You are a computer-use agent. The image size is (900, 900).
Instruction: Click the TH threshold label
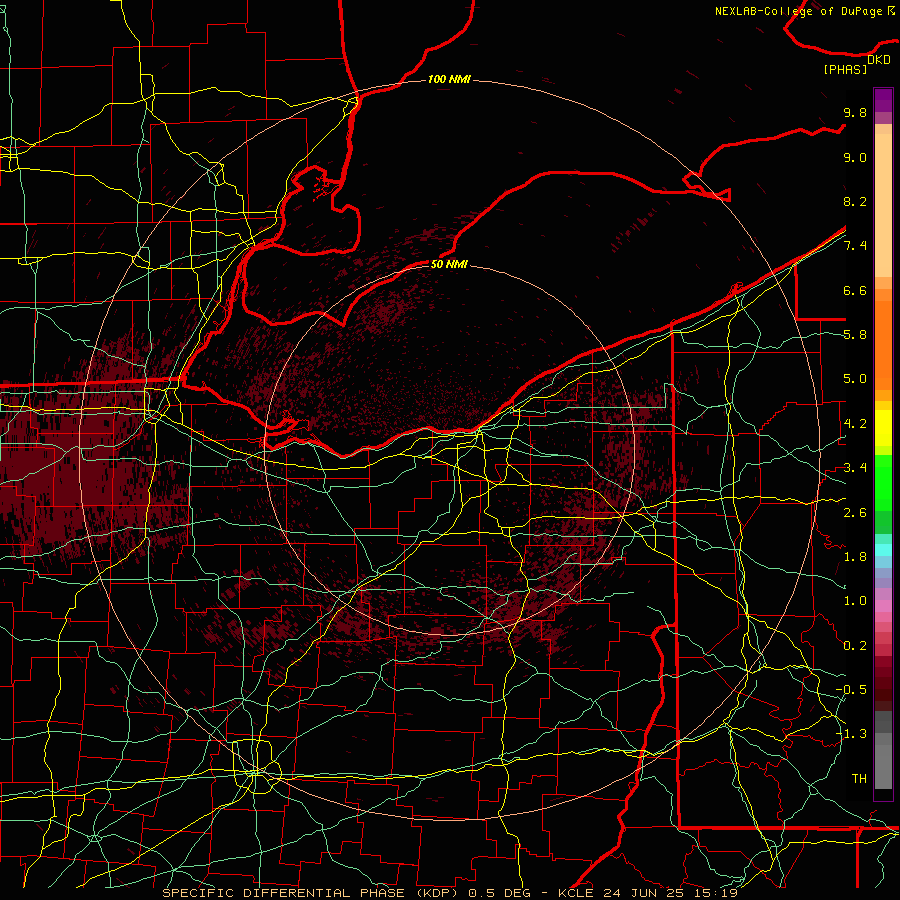[859, 779]
